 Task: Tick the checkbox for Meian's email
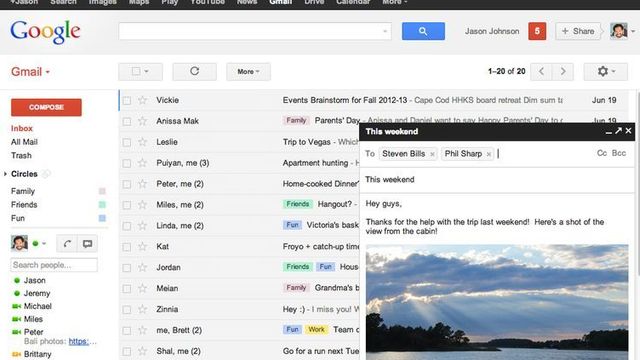point(127,289)
